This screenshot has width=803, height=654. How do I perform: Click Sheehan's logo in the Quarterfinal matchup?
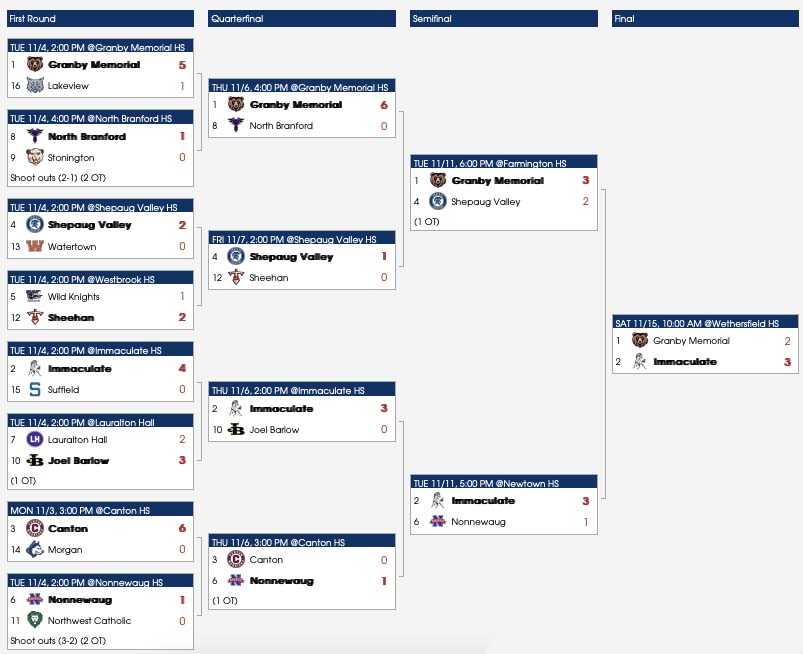coord(236,278)
